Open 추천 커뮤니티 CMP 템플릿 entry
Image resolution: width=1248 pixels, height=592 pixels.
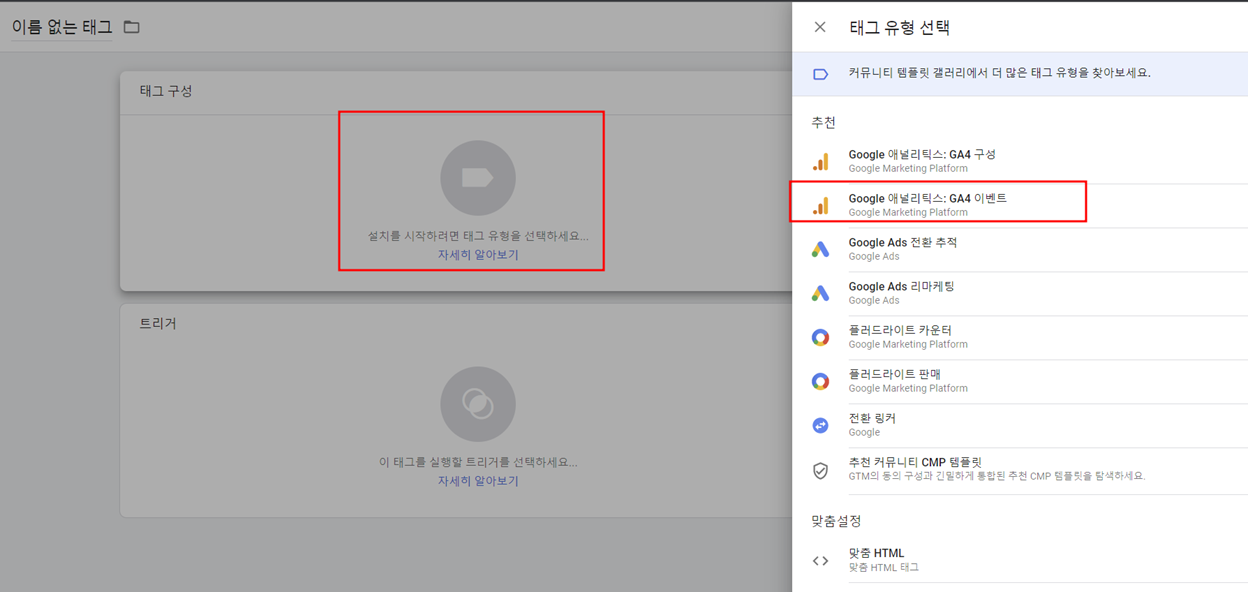pos(1020,469)
